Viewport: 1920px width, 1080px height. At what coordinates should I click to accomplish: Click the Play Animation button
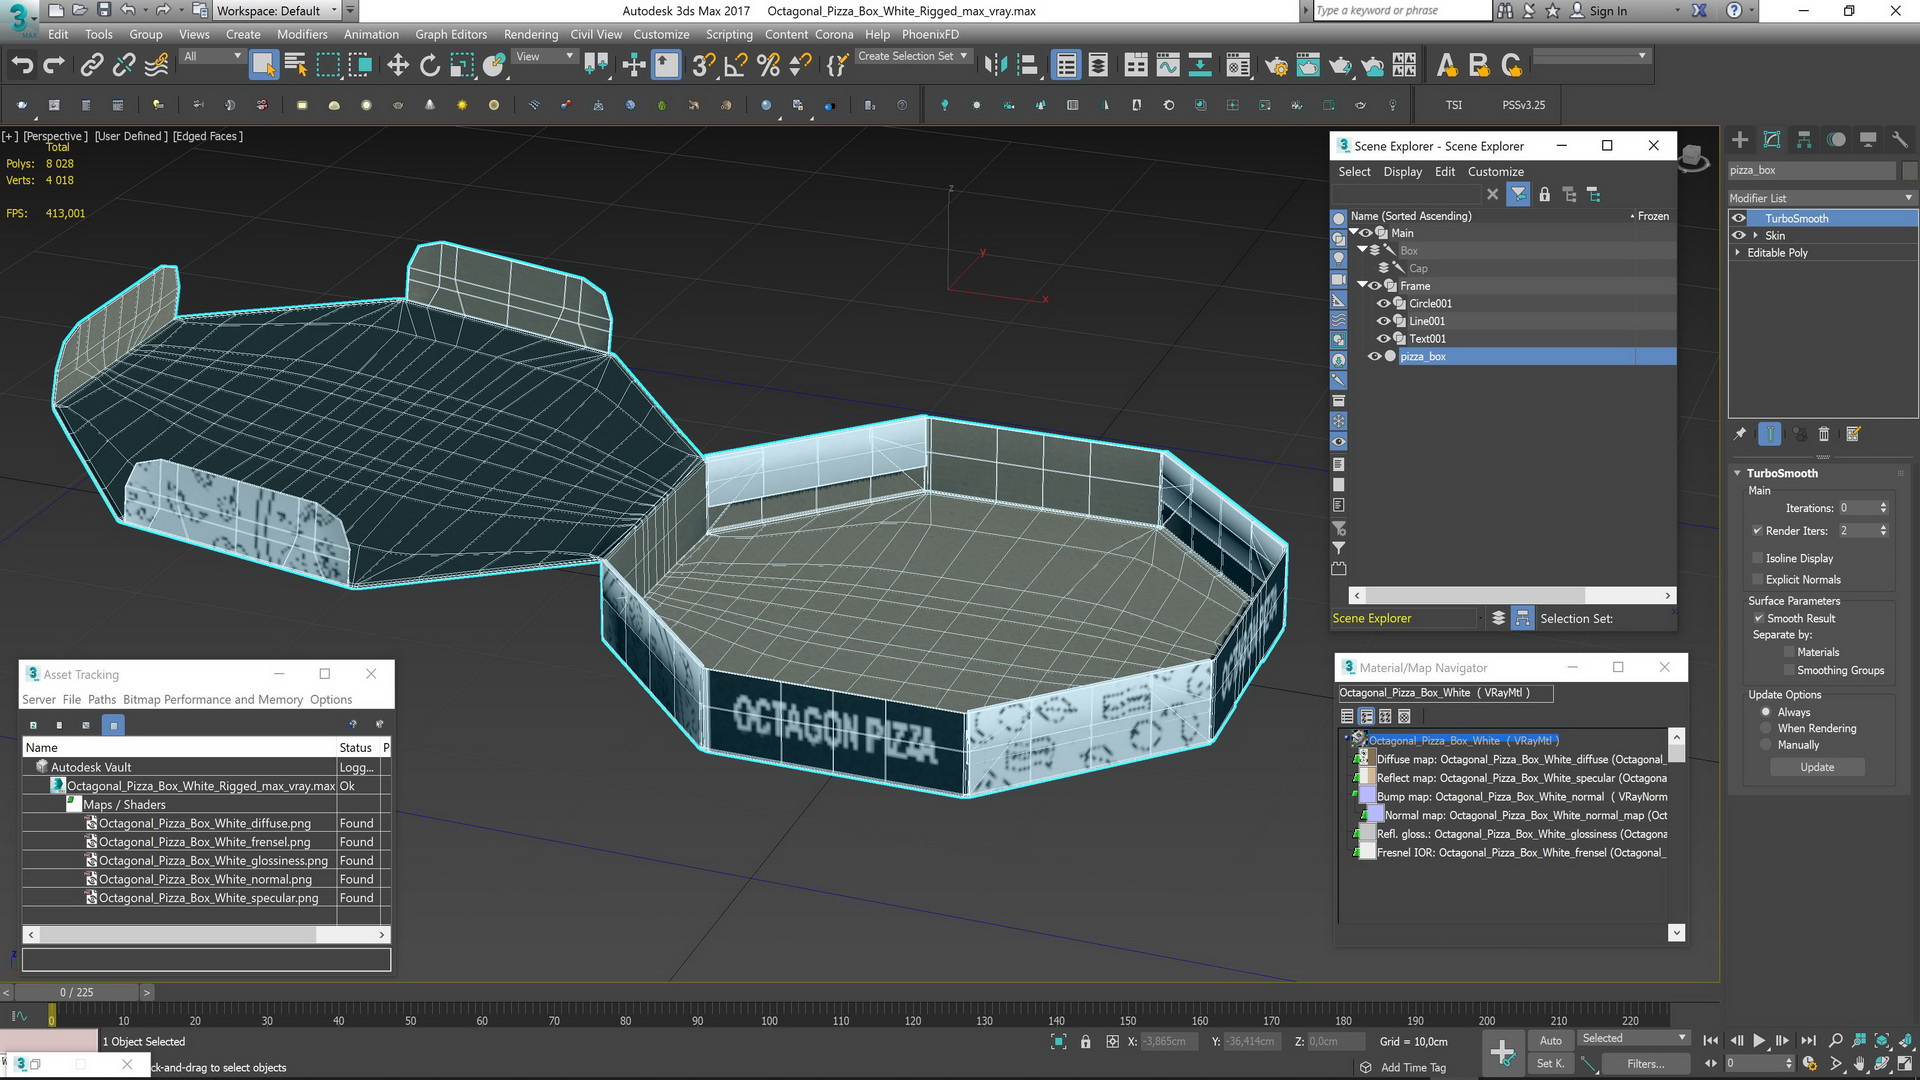(x=1759, y=1041)
